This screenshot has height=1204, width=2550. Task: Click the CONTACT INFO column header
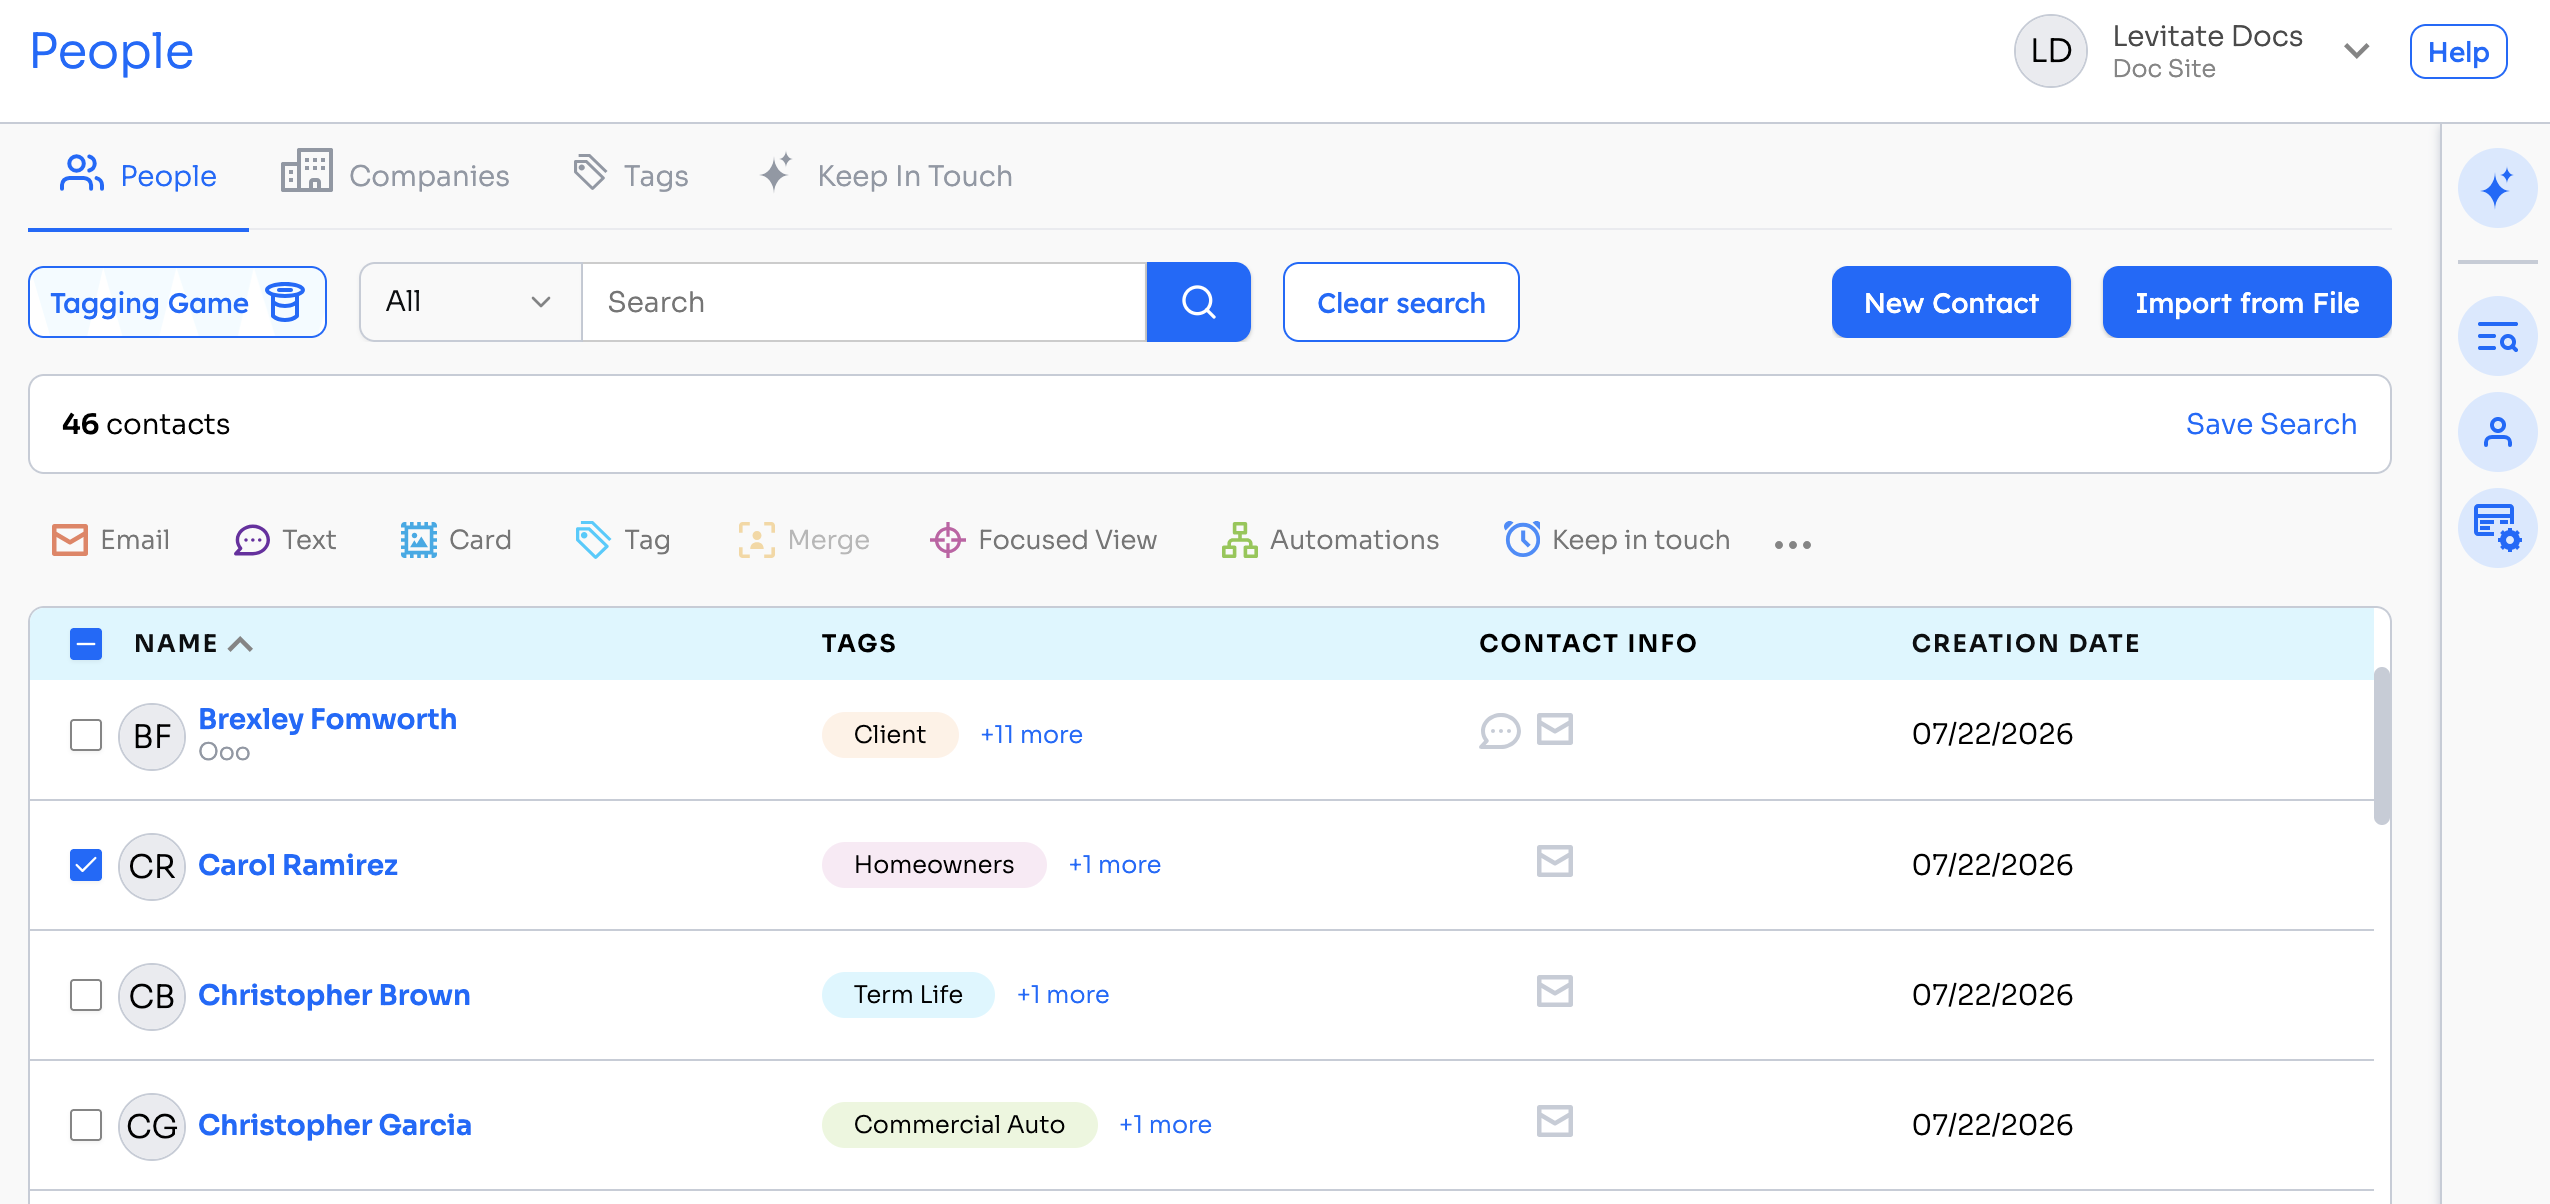(1588, 644)
